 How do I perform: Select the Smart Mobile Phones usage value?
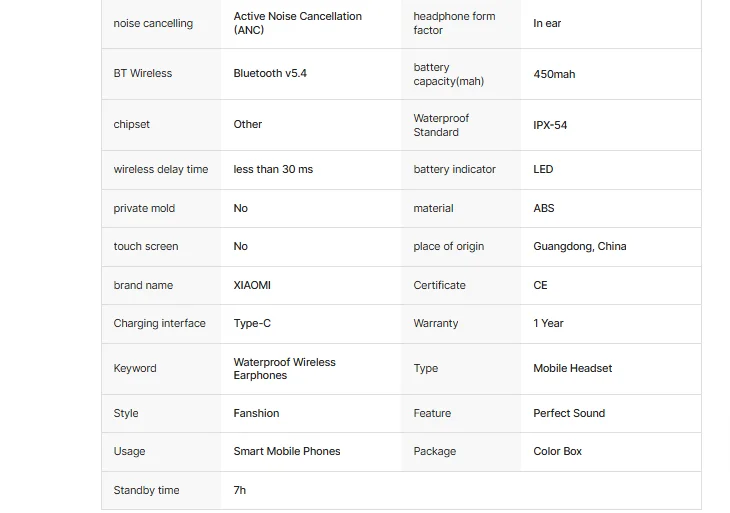coord(287,451)
